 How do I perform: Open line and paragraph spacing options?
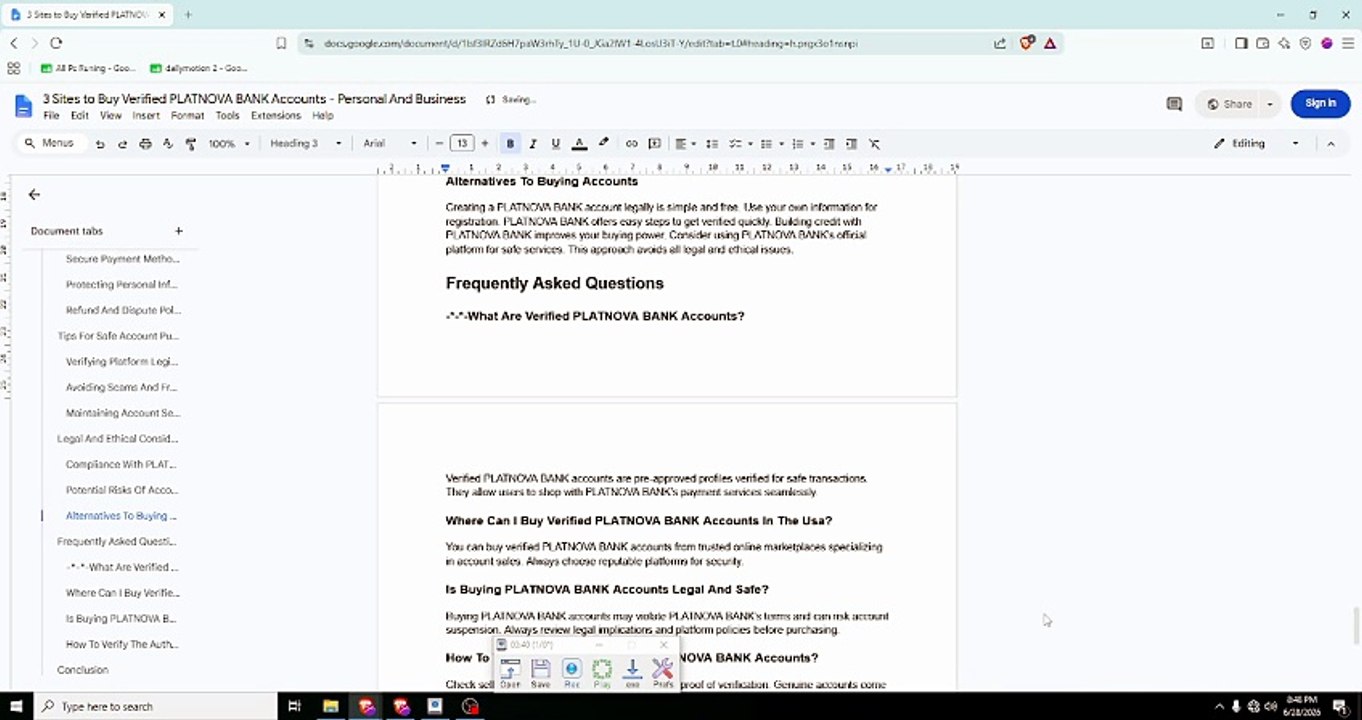click(712, 144)
